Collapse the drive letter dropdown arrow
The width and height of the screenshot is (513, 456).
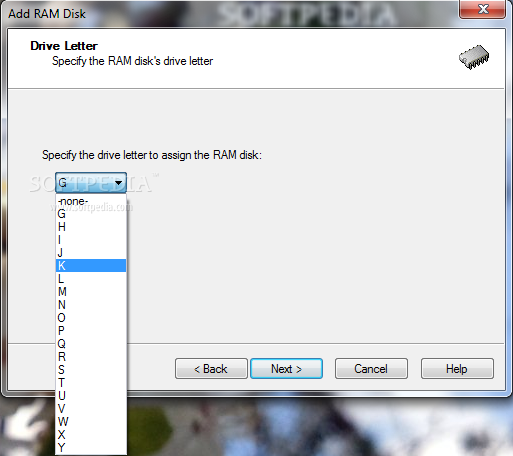[118, 183]
